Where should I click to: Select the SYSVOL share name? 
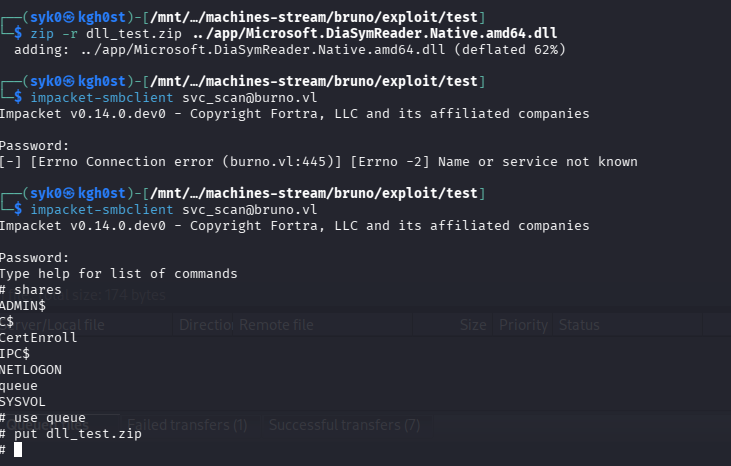click(22, 402)
